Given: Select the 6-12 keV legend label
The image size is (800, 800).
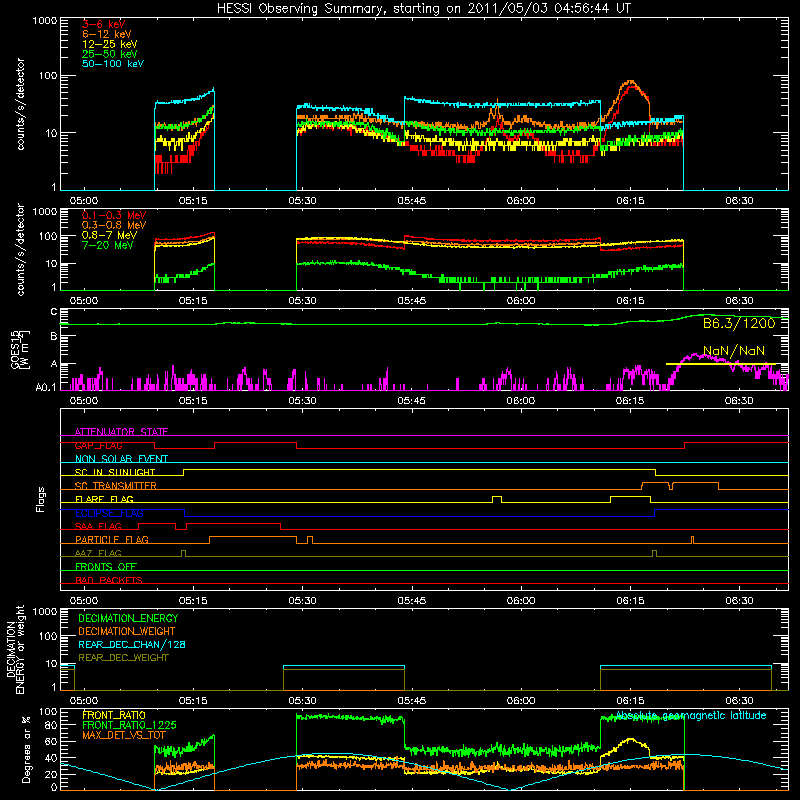Looking at the screenshot, I should coord(107,34).
